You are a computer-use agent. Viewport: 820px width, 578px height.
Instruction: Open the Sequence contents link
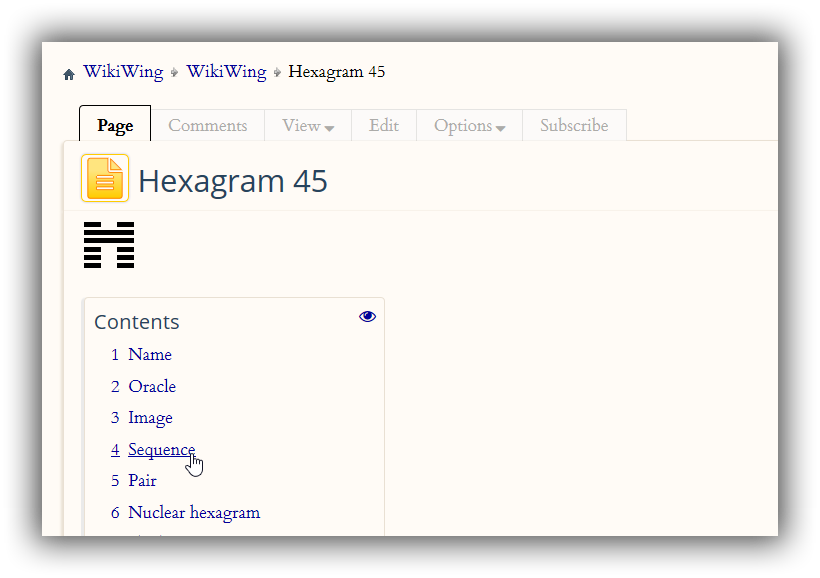click(161, 450)
